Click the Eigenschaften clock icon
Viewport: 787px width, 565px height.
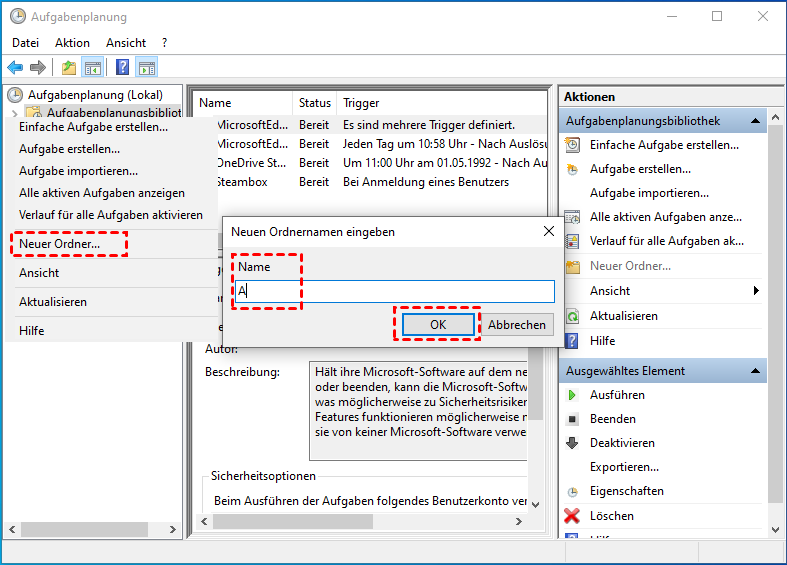click(x=572, y=492)
